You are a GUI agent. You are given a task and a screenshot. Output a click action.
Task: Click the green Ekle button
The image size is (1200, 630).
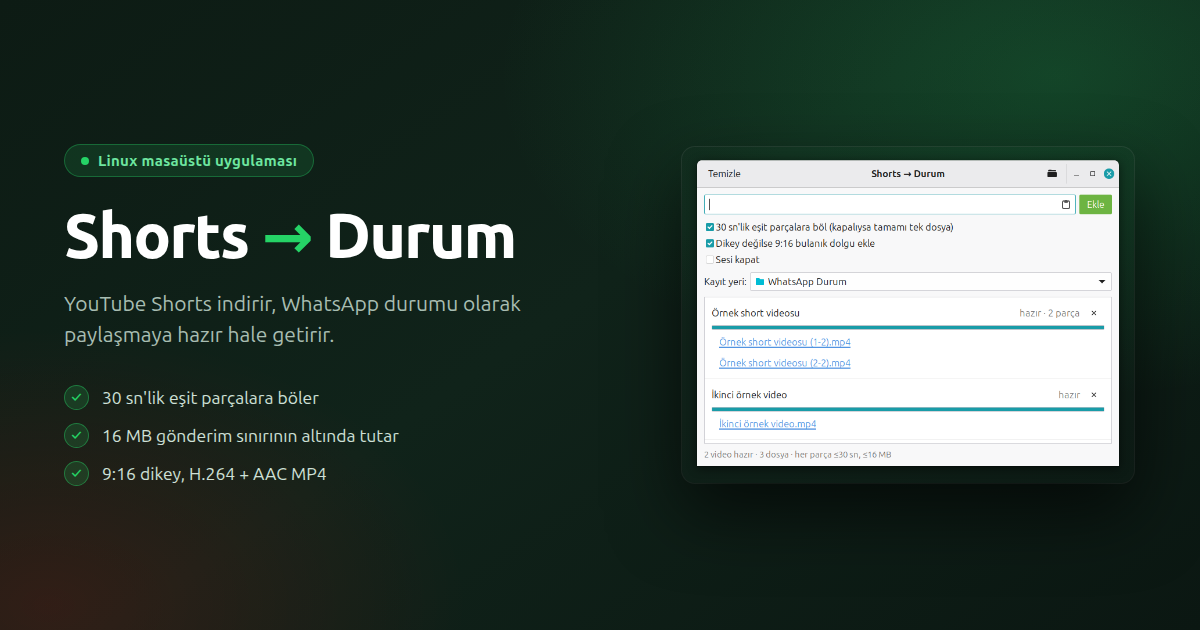tap(1096, 204)
